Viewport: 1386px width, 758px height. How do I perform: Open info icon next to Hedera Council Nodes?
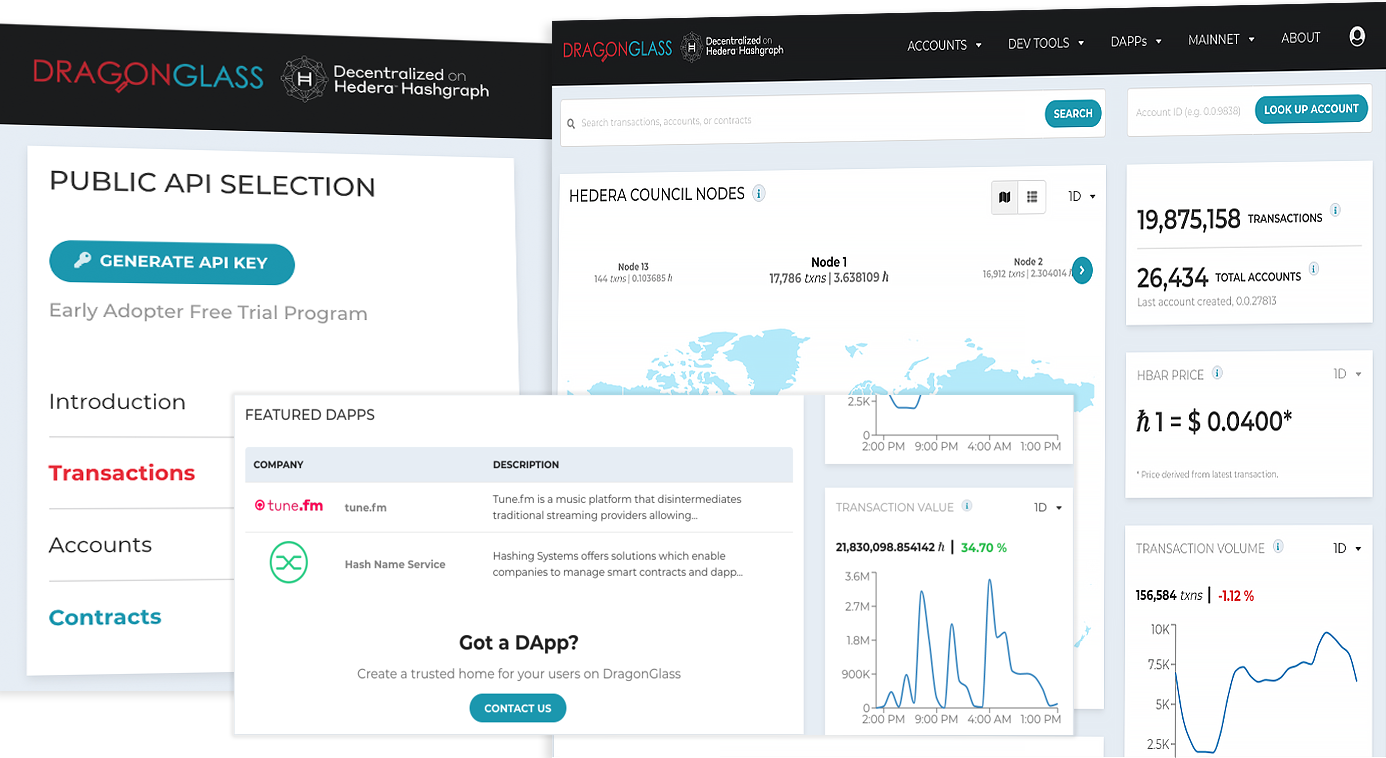(759, 193)
